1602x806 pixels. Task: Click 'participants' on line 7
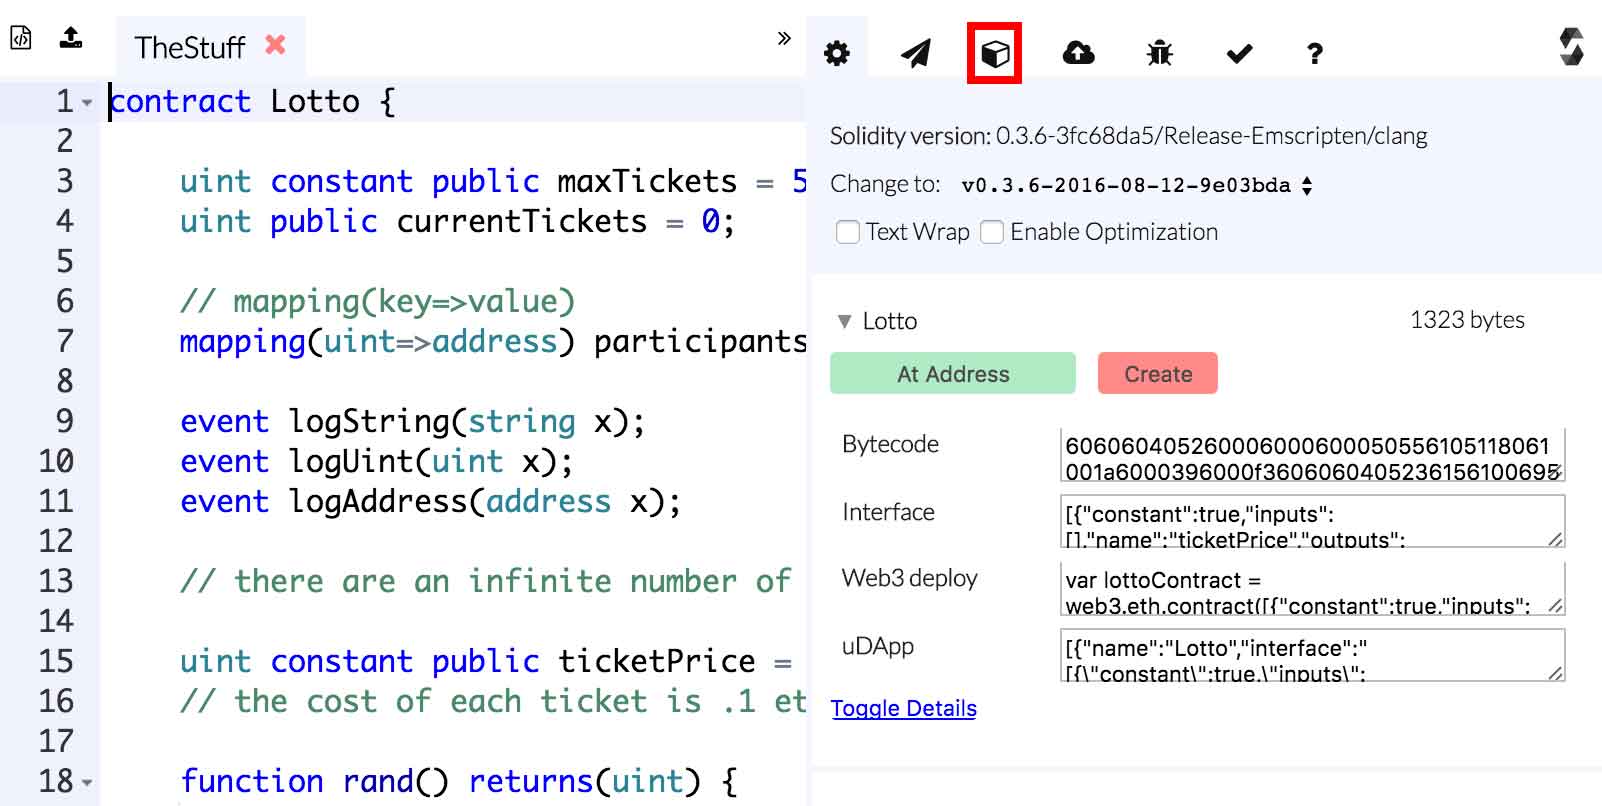700,341
